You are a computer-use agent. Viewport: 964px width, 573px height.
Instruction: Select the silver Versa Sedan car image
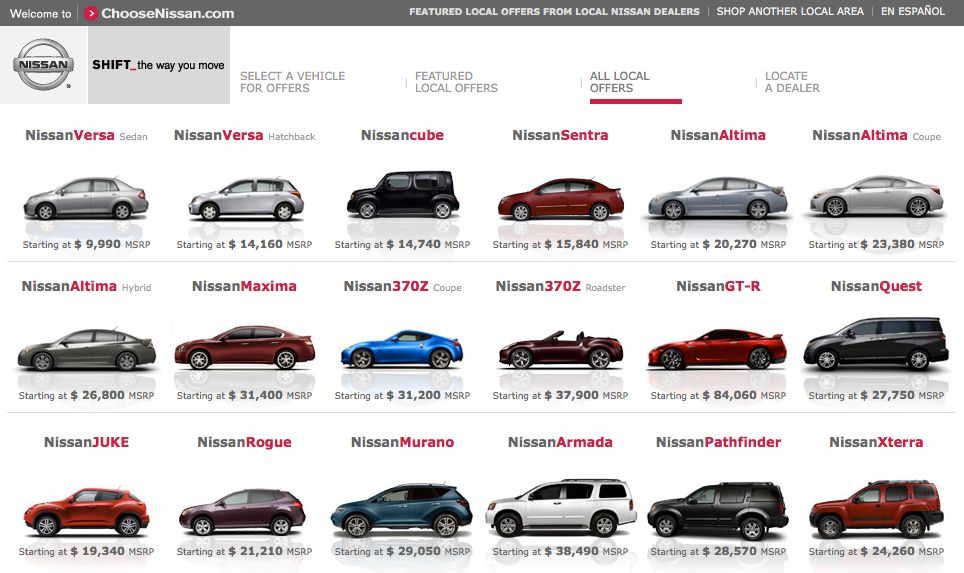tap(86, 198)
